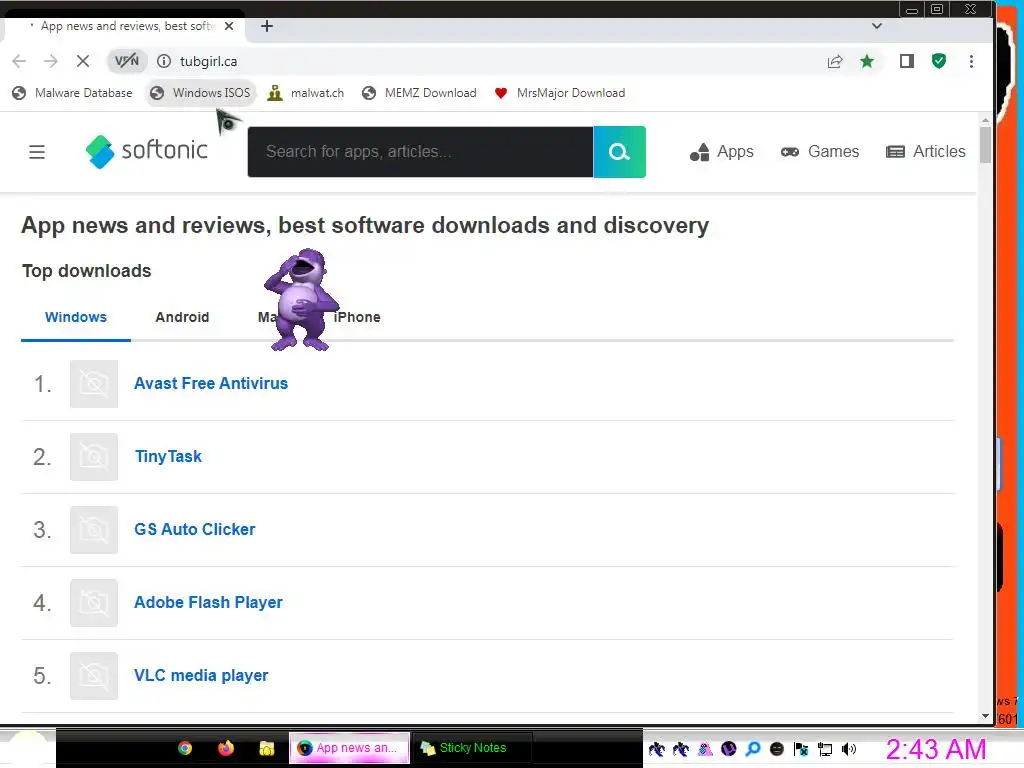This screenshot has height=768, width=1024.
Task: View site information for tubgirl.ca
Action: coord(164,61)
